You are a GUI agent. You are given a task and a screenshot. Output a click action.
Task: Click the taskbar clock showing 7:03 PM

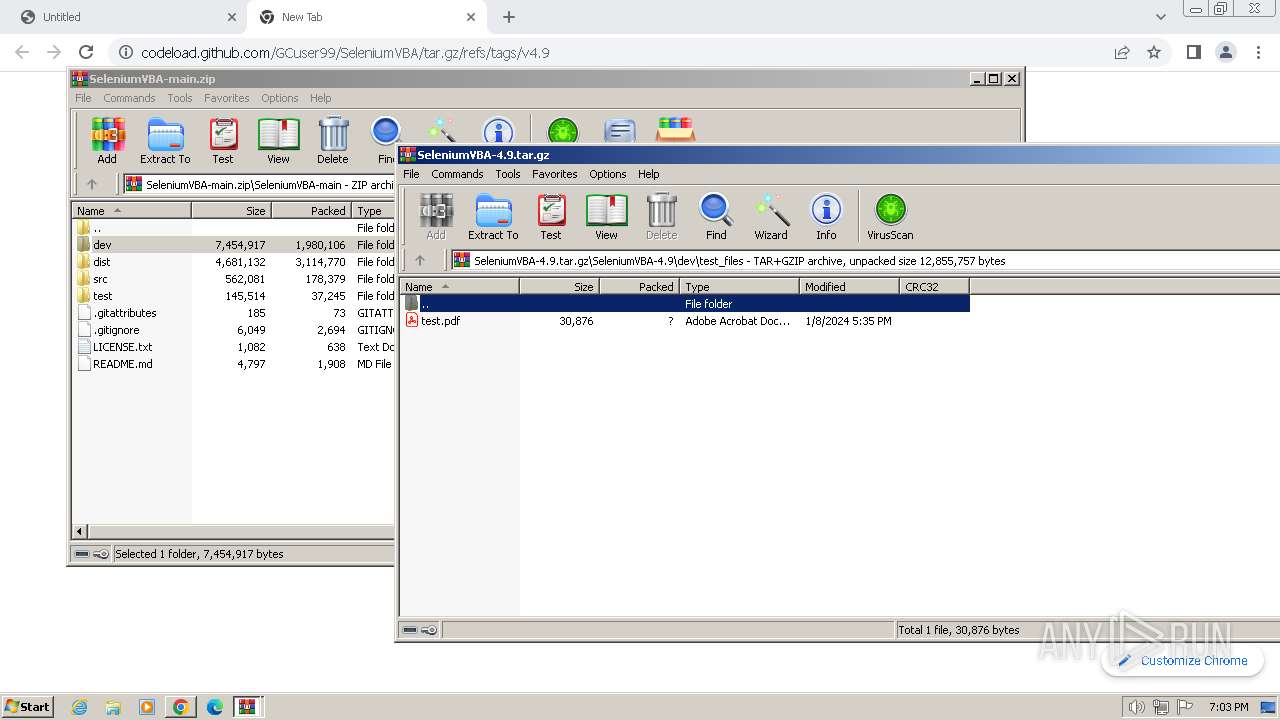(x=1228, y=707)
